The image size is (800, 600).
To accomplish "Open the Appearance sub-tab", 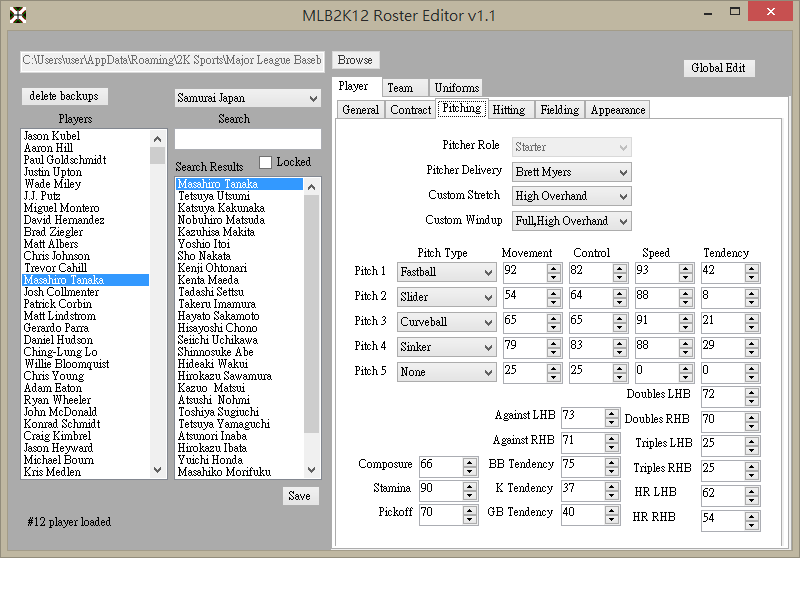I will pos(618,110).
